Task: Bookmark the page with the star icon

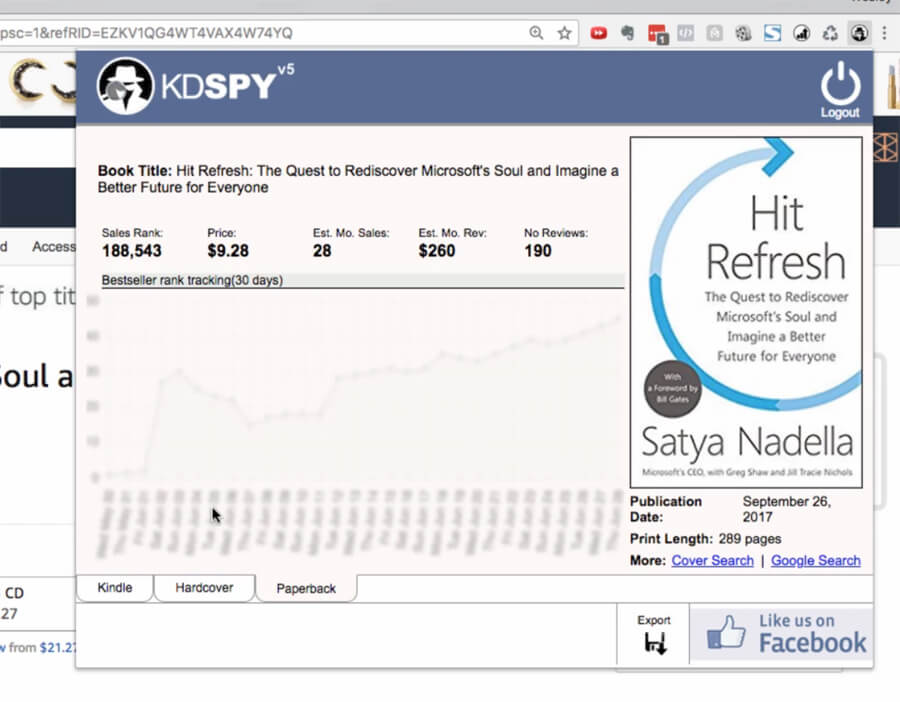Action: pyautogui.click(x=565, y=33)
